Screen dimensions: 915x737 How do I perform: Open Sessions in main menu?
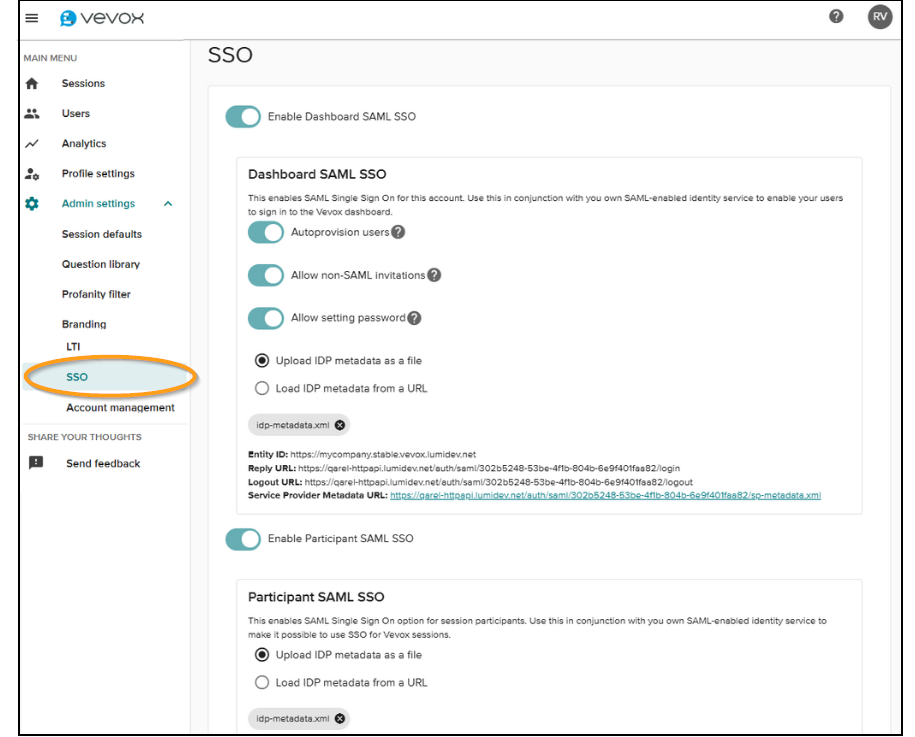83,83
